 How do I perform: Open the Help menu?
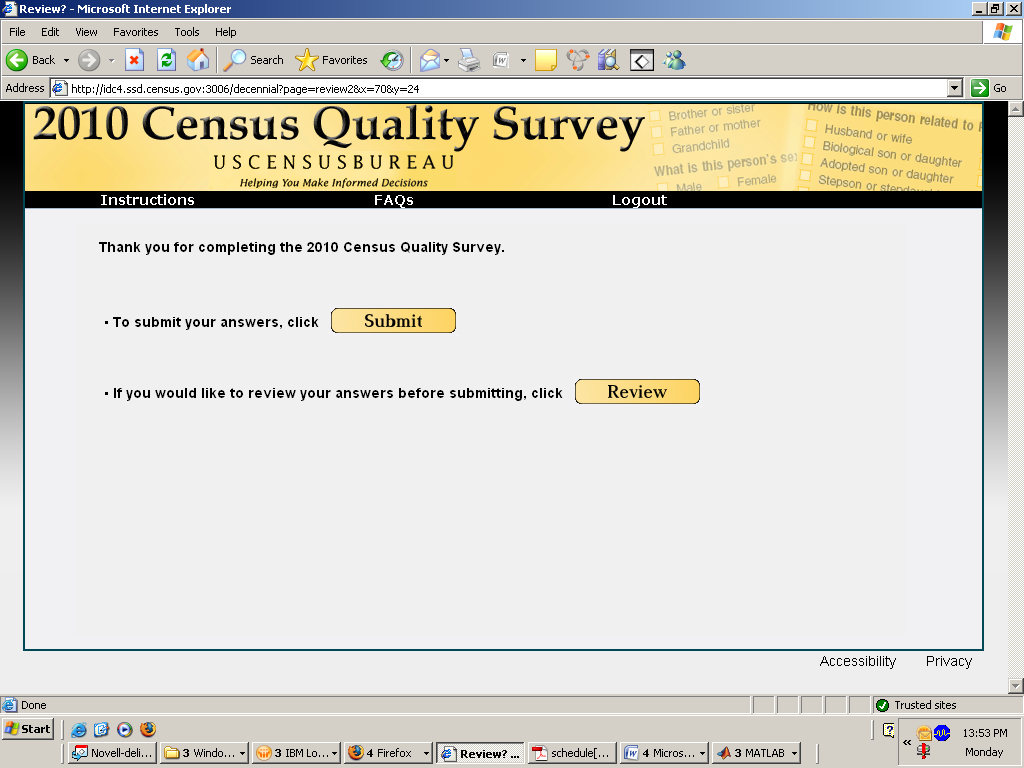[x=225, y=32]
